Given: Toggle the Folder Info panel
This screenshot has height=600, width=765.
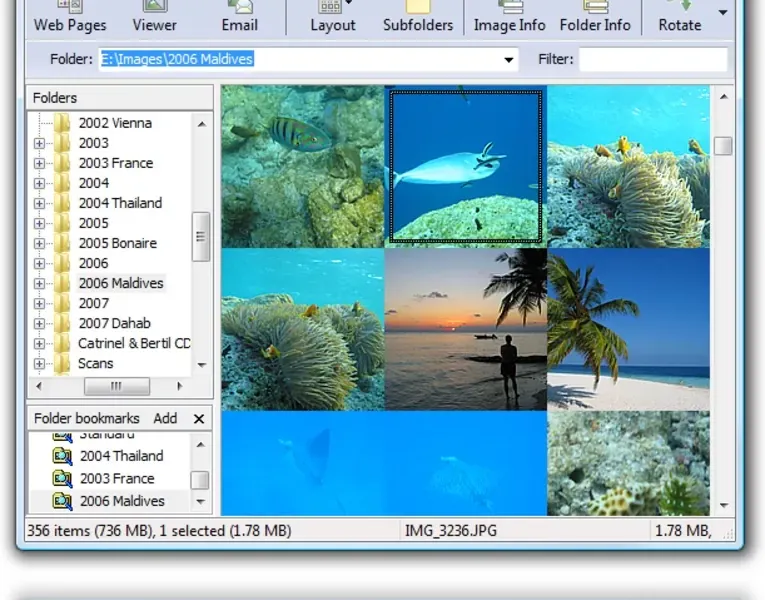Looking at the screenshot, I should (x=595, y=17).
